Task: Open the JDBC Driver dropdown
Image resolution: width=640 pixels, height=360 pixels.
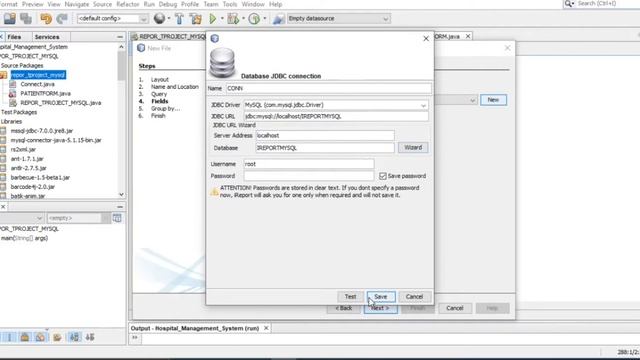Action: pos(423,105)
